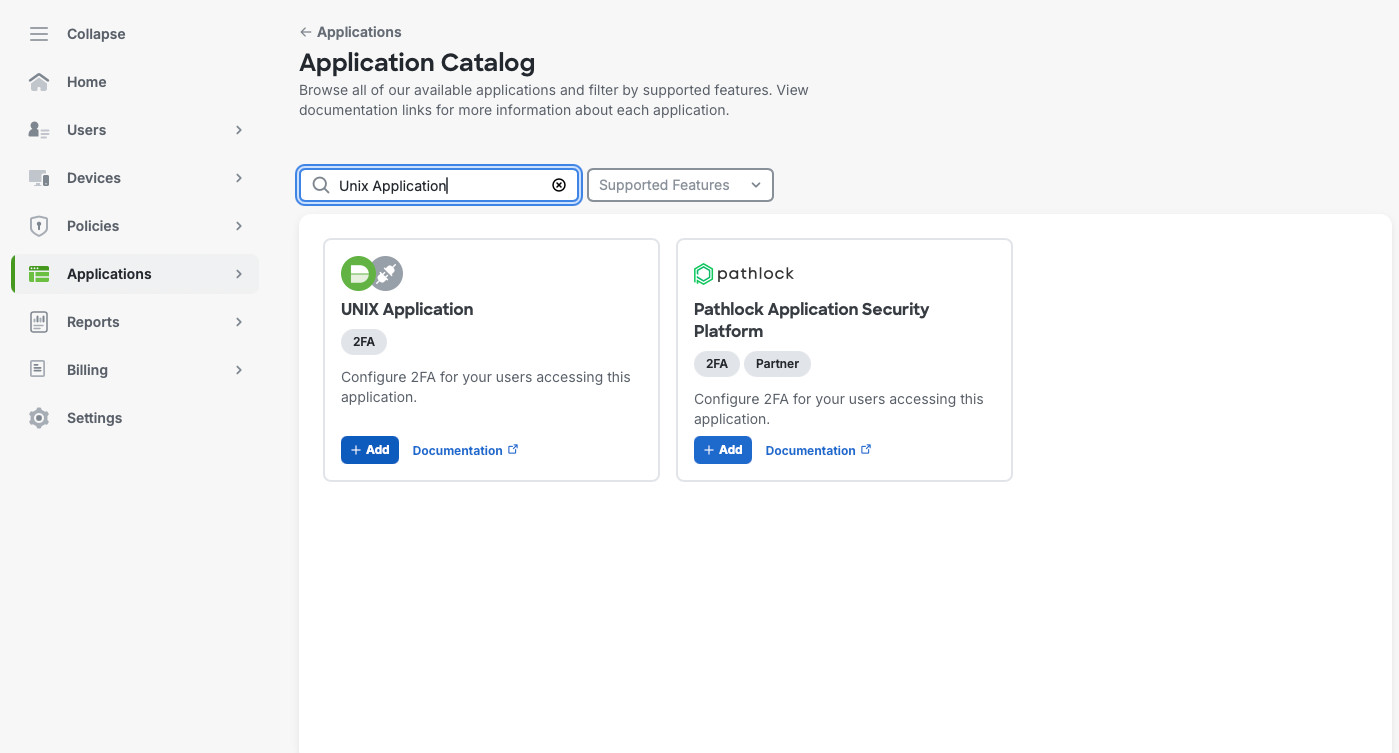Click the Billing document icon

[39, 370]
